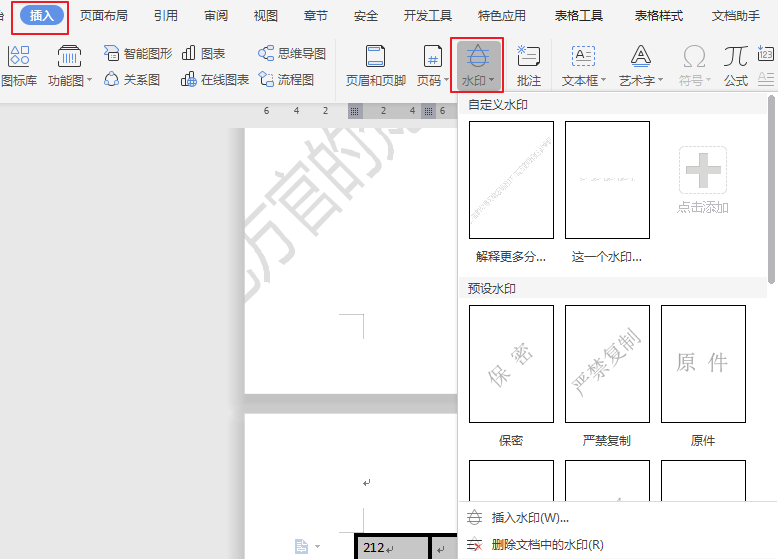Click the 功能图 function chart icon
This screenshot has width=778, height=559.
(x=69, y=56)
